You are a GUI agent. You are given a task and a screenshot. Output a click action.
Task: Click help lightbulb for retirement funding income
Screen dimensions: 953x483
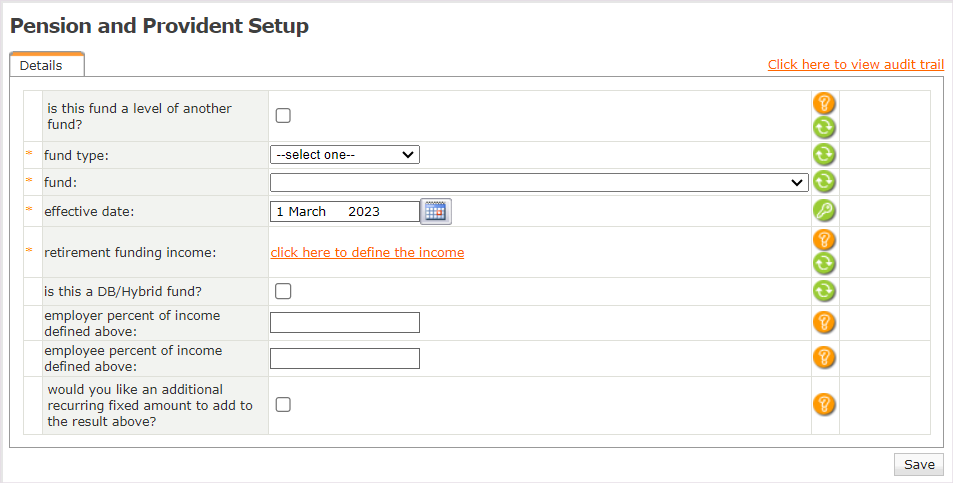click(x=824, y=240)
